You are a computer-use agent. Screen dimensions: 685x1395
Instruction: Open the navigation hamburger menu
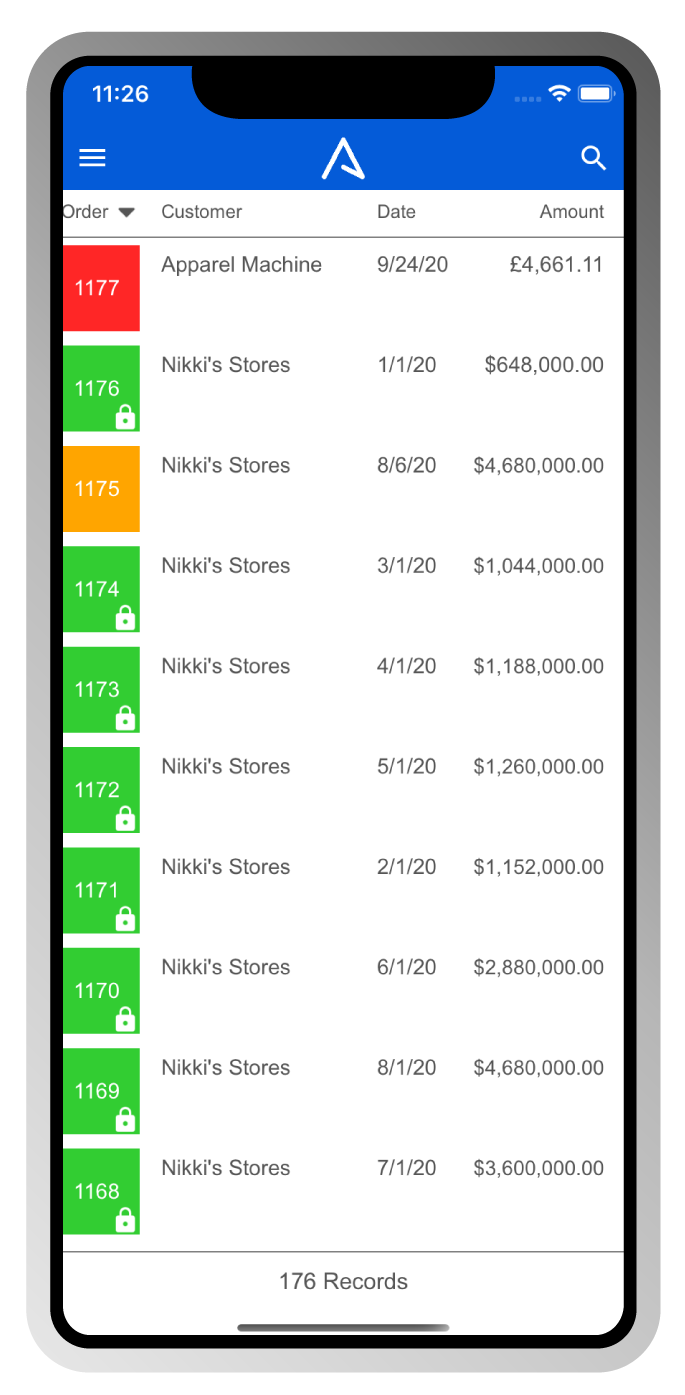[92, 157]
